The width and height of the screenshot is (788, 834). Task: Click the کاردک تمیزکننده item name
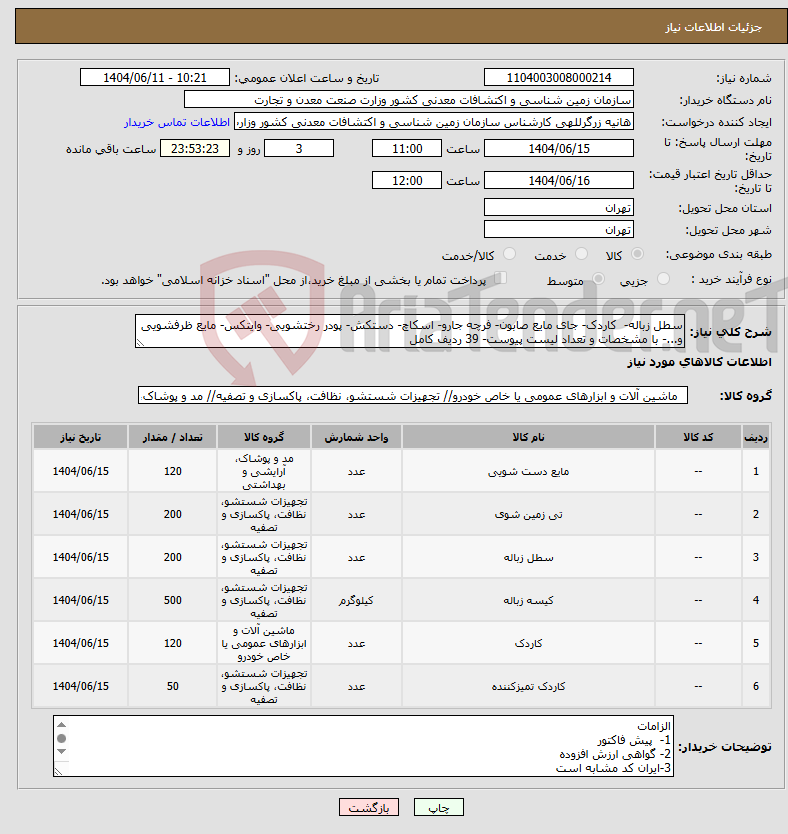(529, 686)
